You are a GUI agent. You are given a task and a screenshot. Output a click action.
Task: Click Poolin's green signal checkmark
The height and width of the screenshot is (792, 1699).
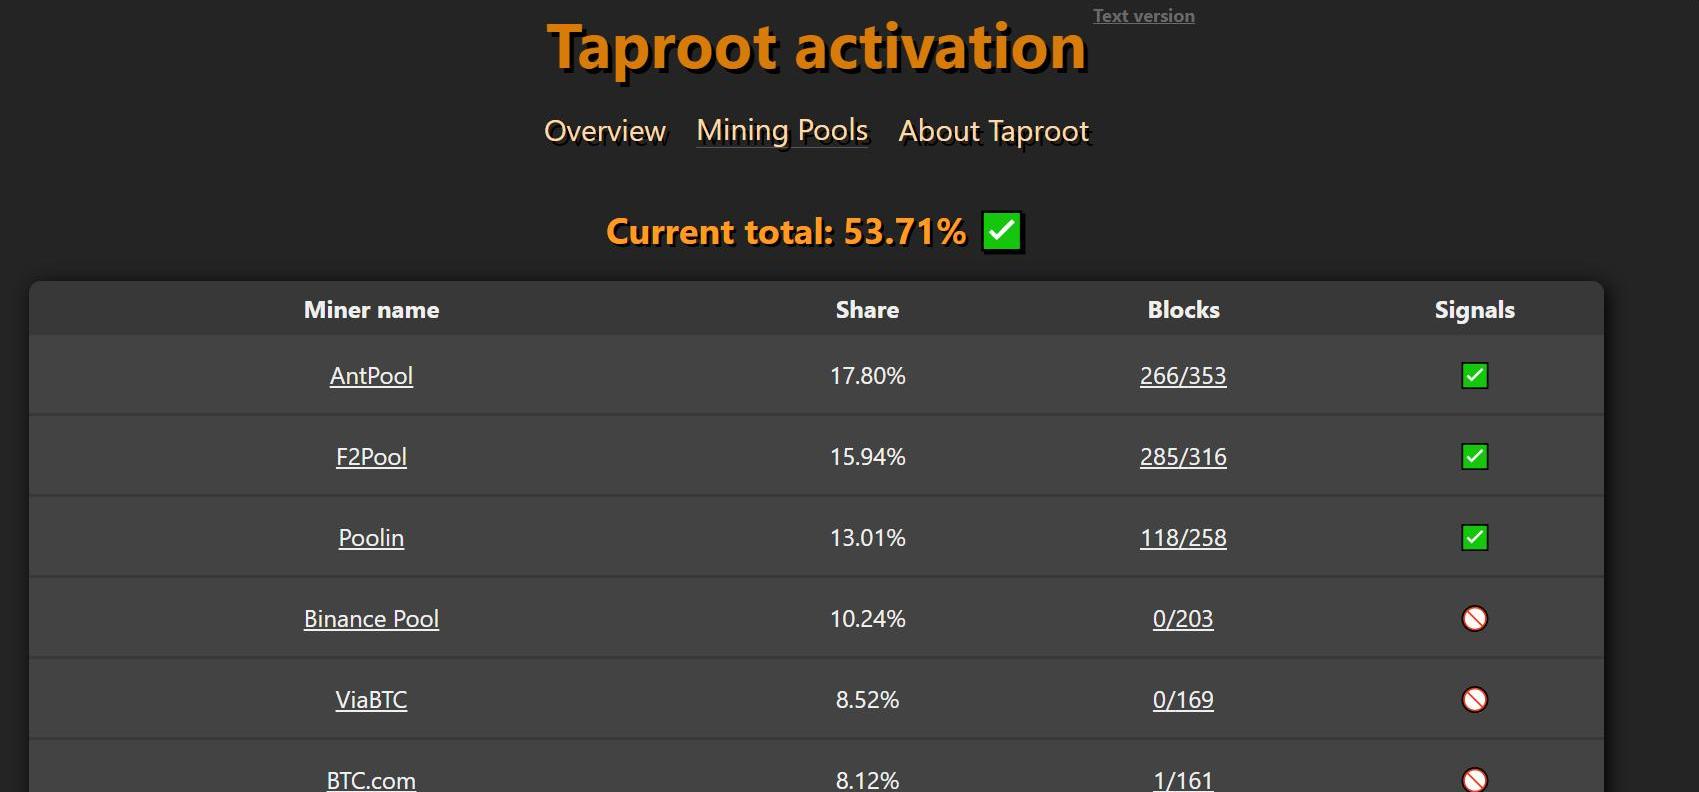click(x=1474, y=538)
